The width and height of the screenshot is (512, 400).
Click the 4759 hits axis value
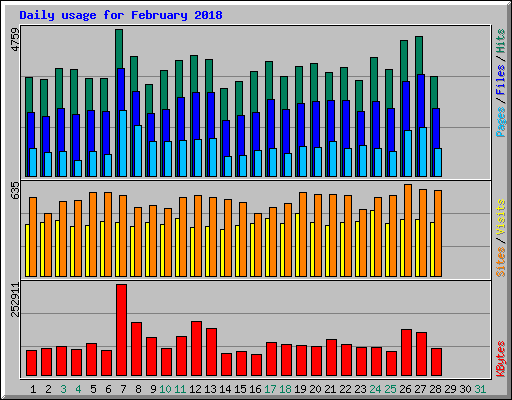point(15,39)
